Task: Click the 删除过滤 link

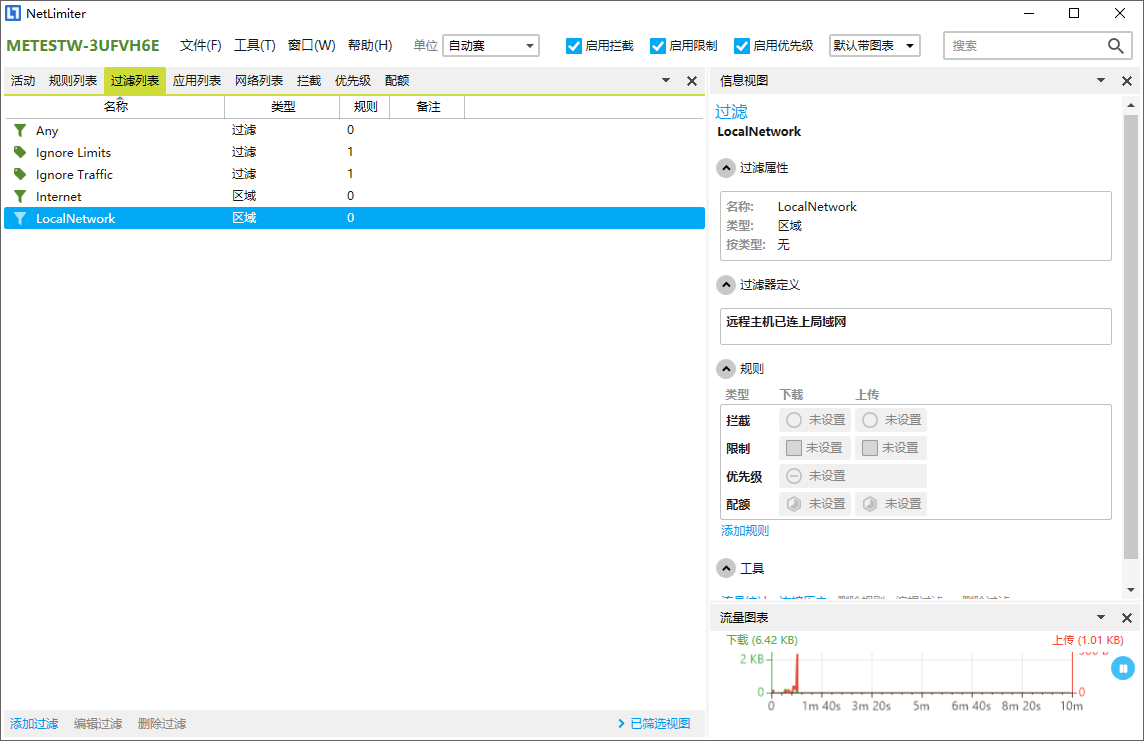Action: (162, 723)
